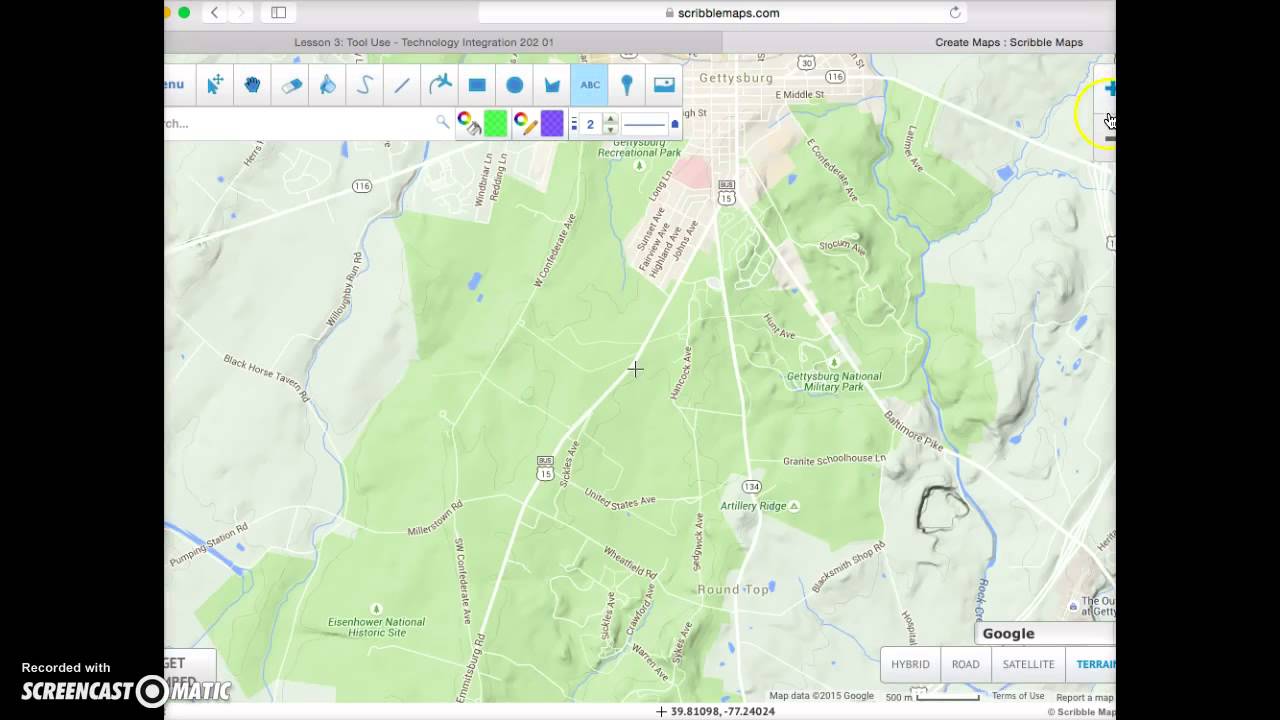
Task: Switch map type to Terrain
Action: tap(1091, 664)
